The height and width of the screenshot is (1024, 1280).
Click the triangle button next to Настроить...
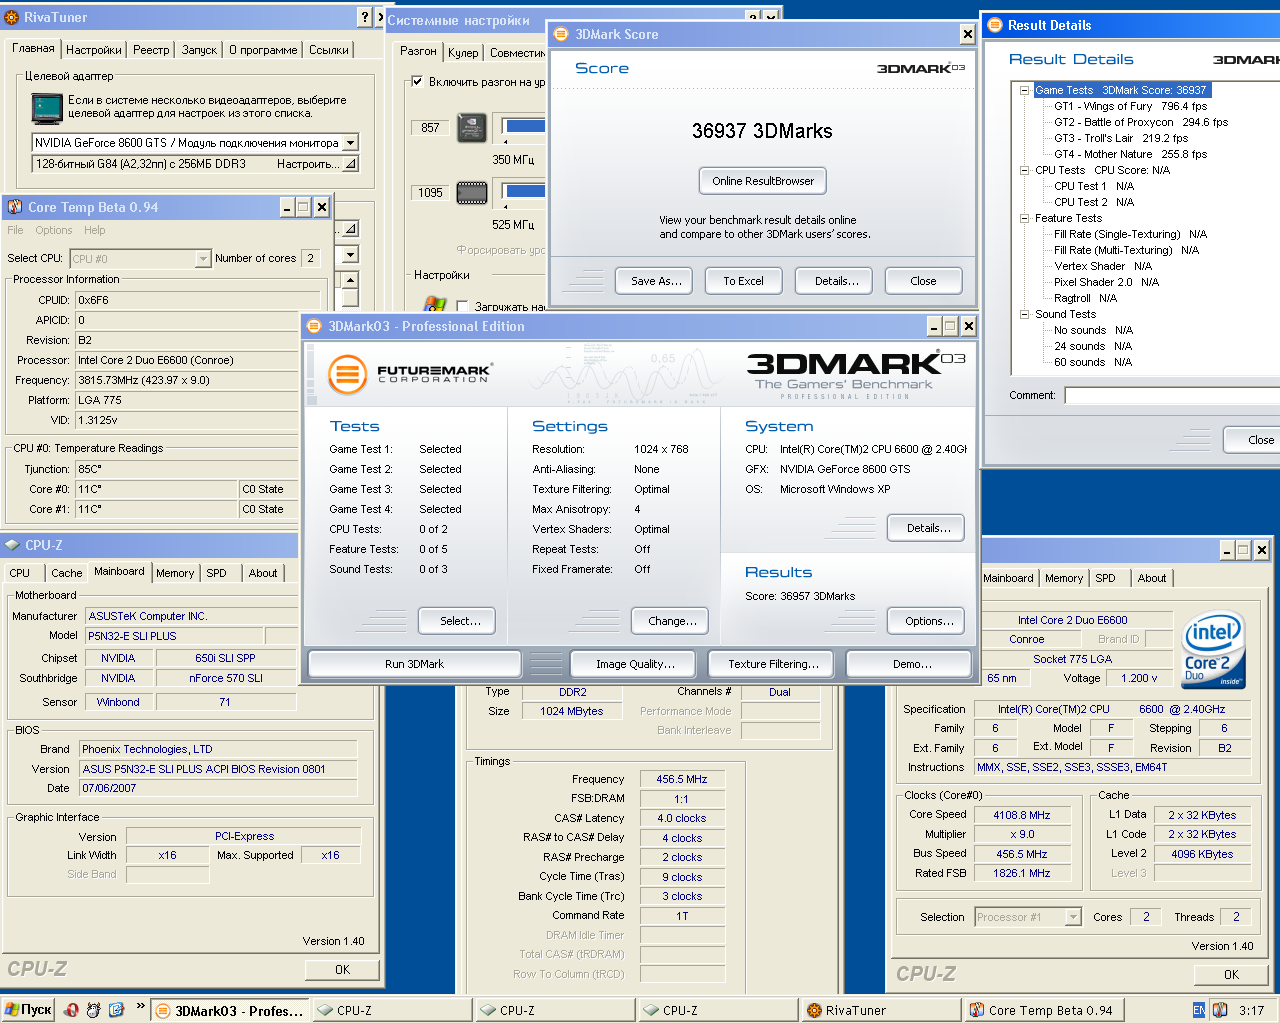pyautogui.click(x=350, y=164)
